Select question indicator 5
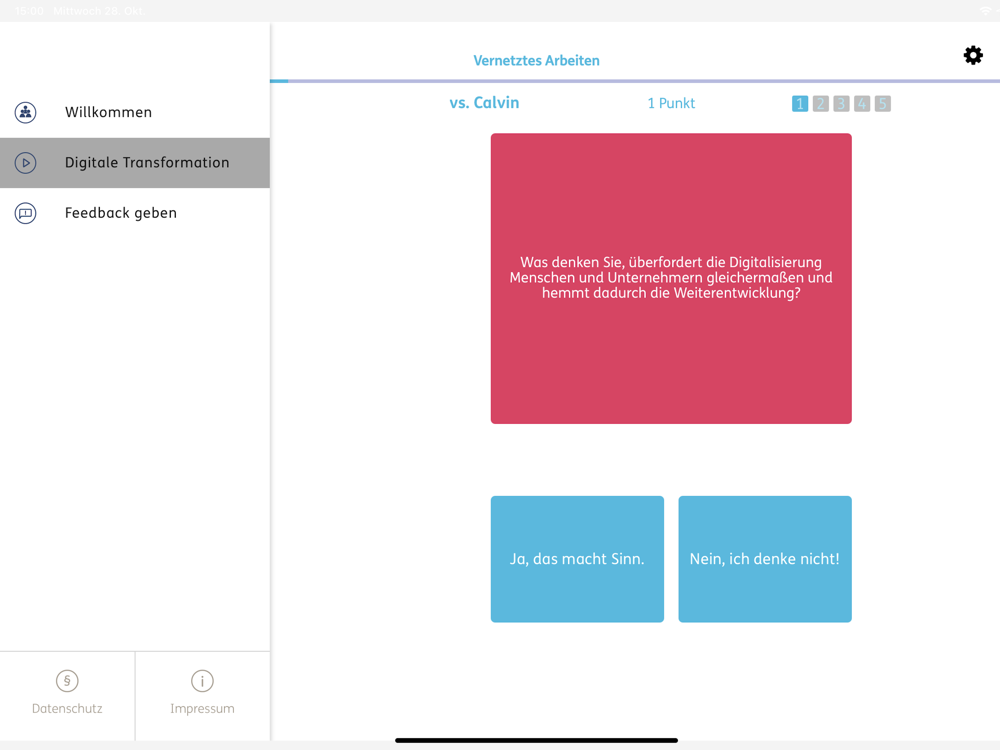 tap(883, 104)
